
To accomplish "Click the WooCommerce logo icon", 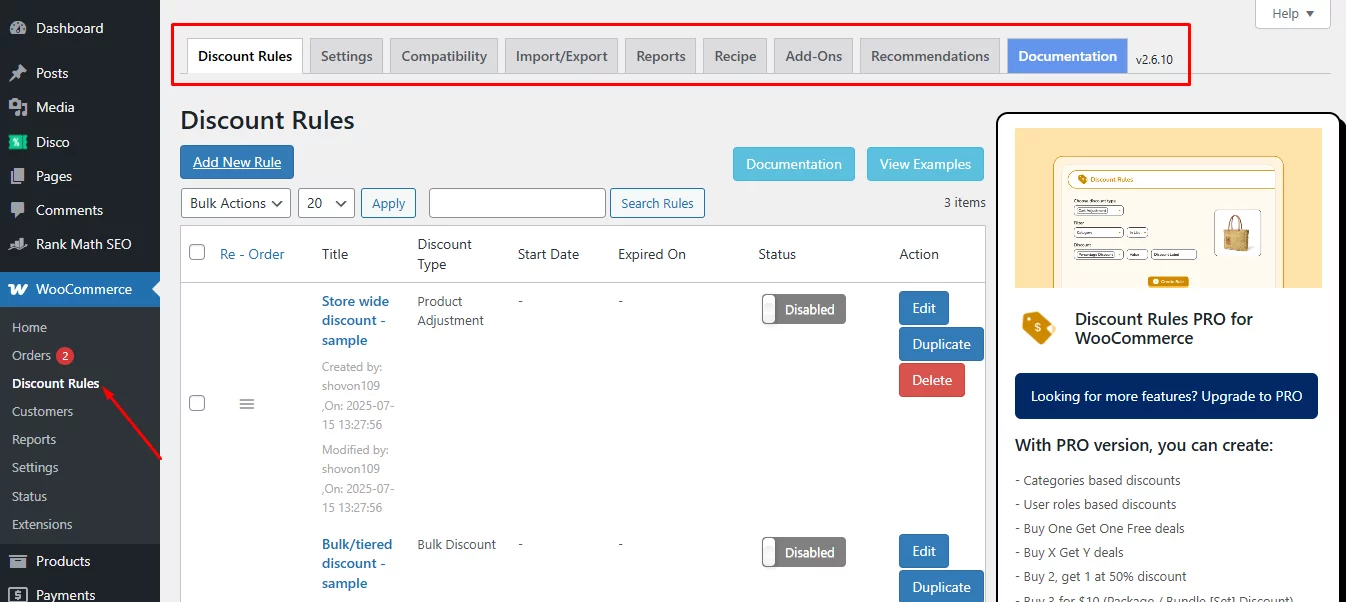I will pos(18,289).
